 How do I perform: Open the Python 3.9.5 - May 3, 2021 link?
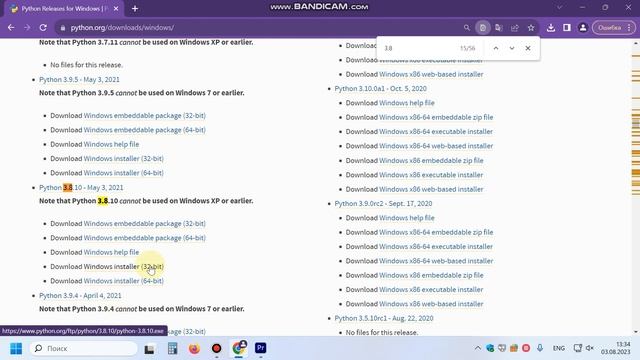79,80
